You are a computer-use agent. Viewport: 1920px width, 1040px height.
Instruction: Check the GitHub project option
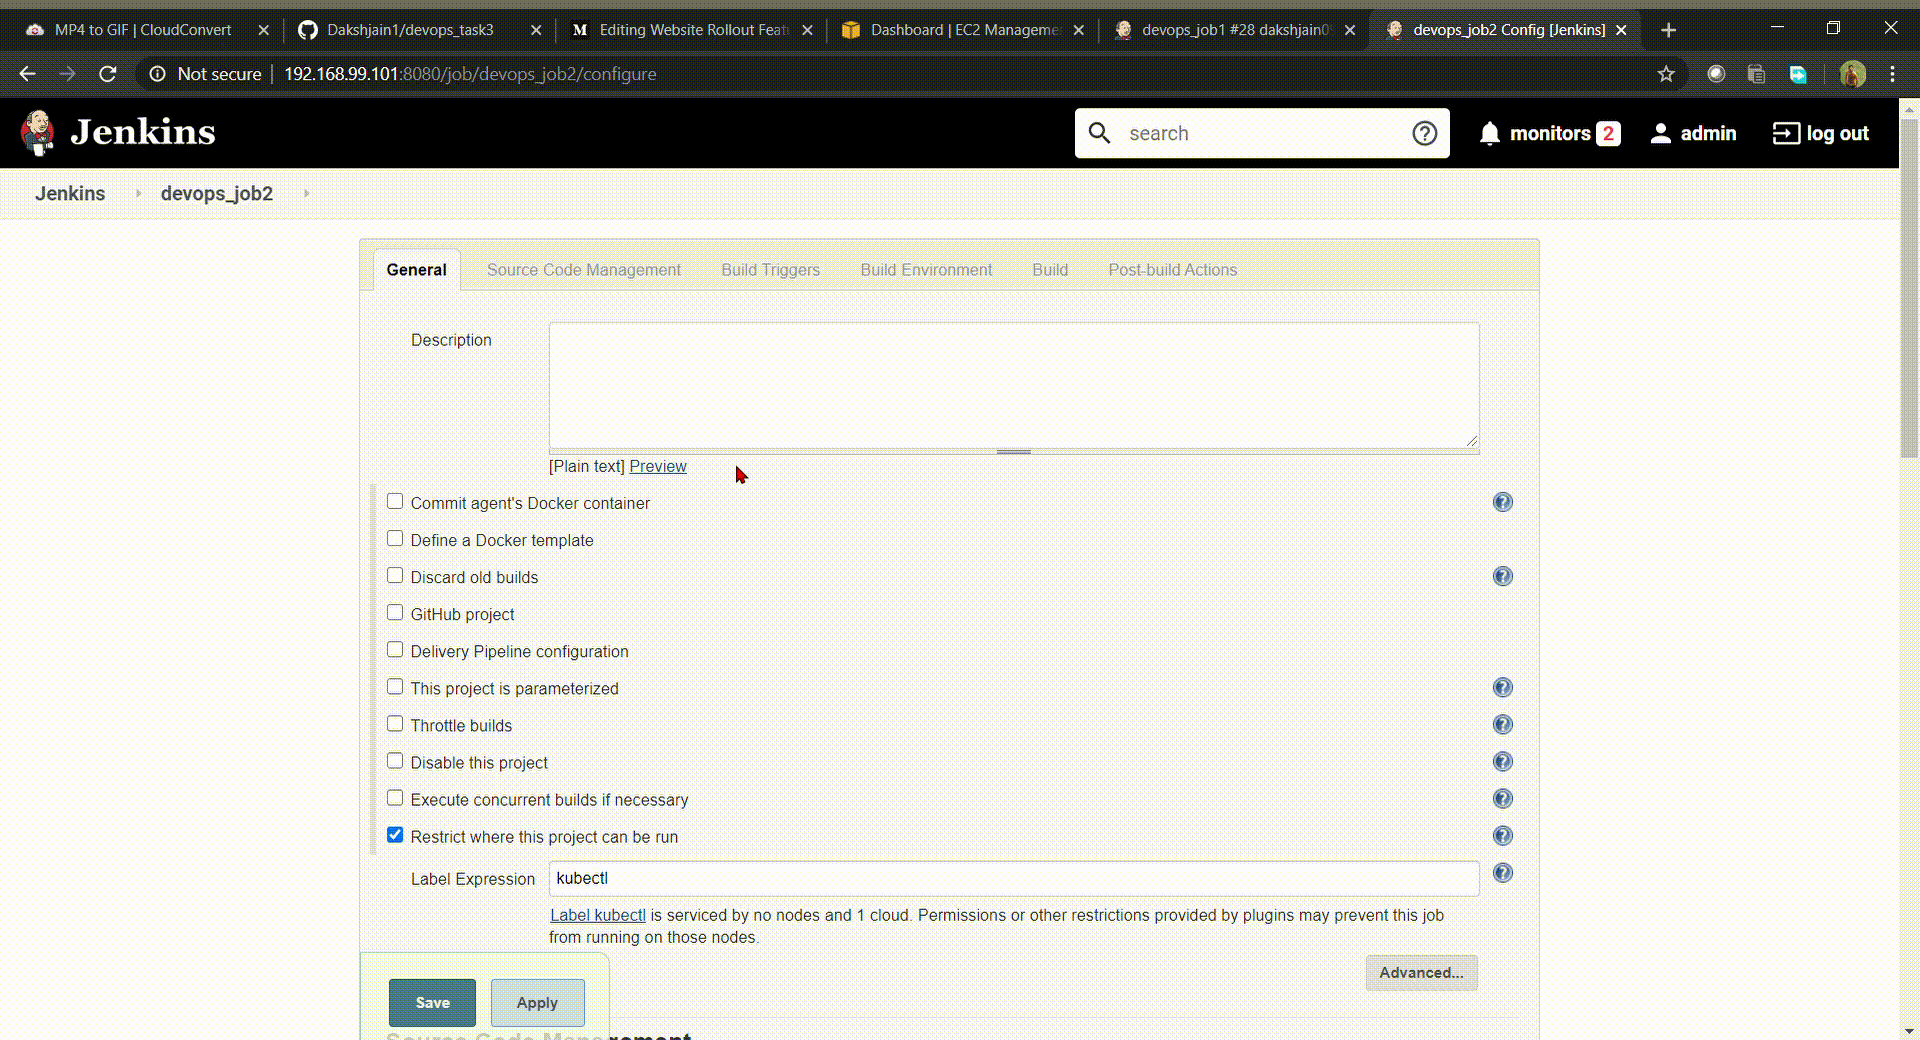click(395, 613)
